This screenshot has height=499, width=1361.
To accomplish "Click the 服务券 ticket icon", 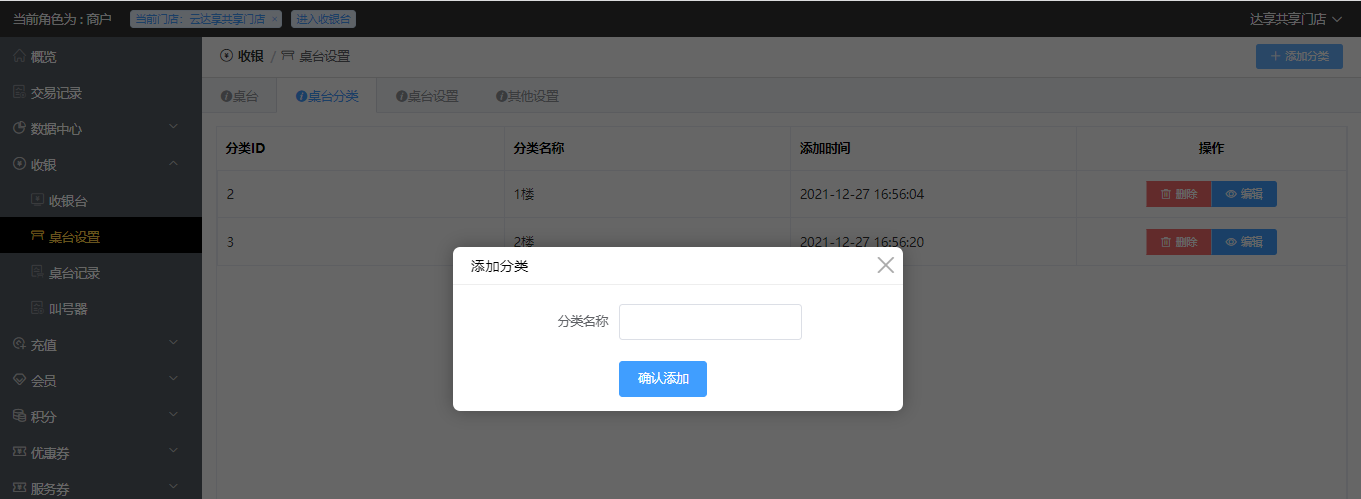I will [19, 488].
